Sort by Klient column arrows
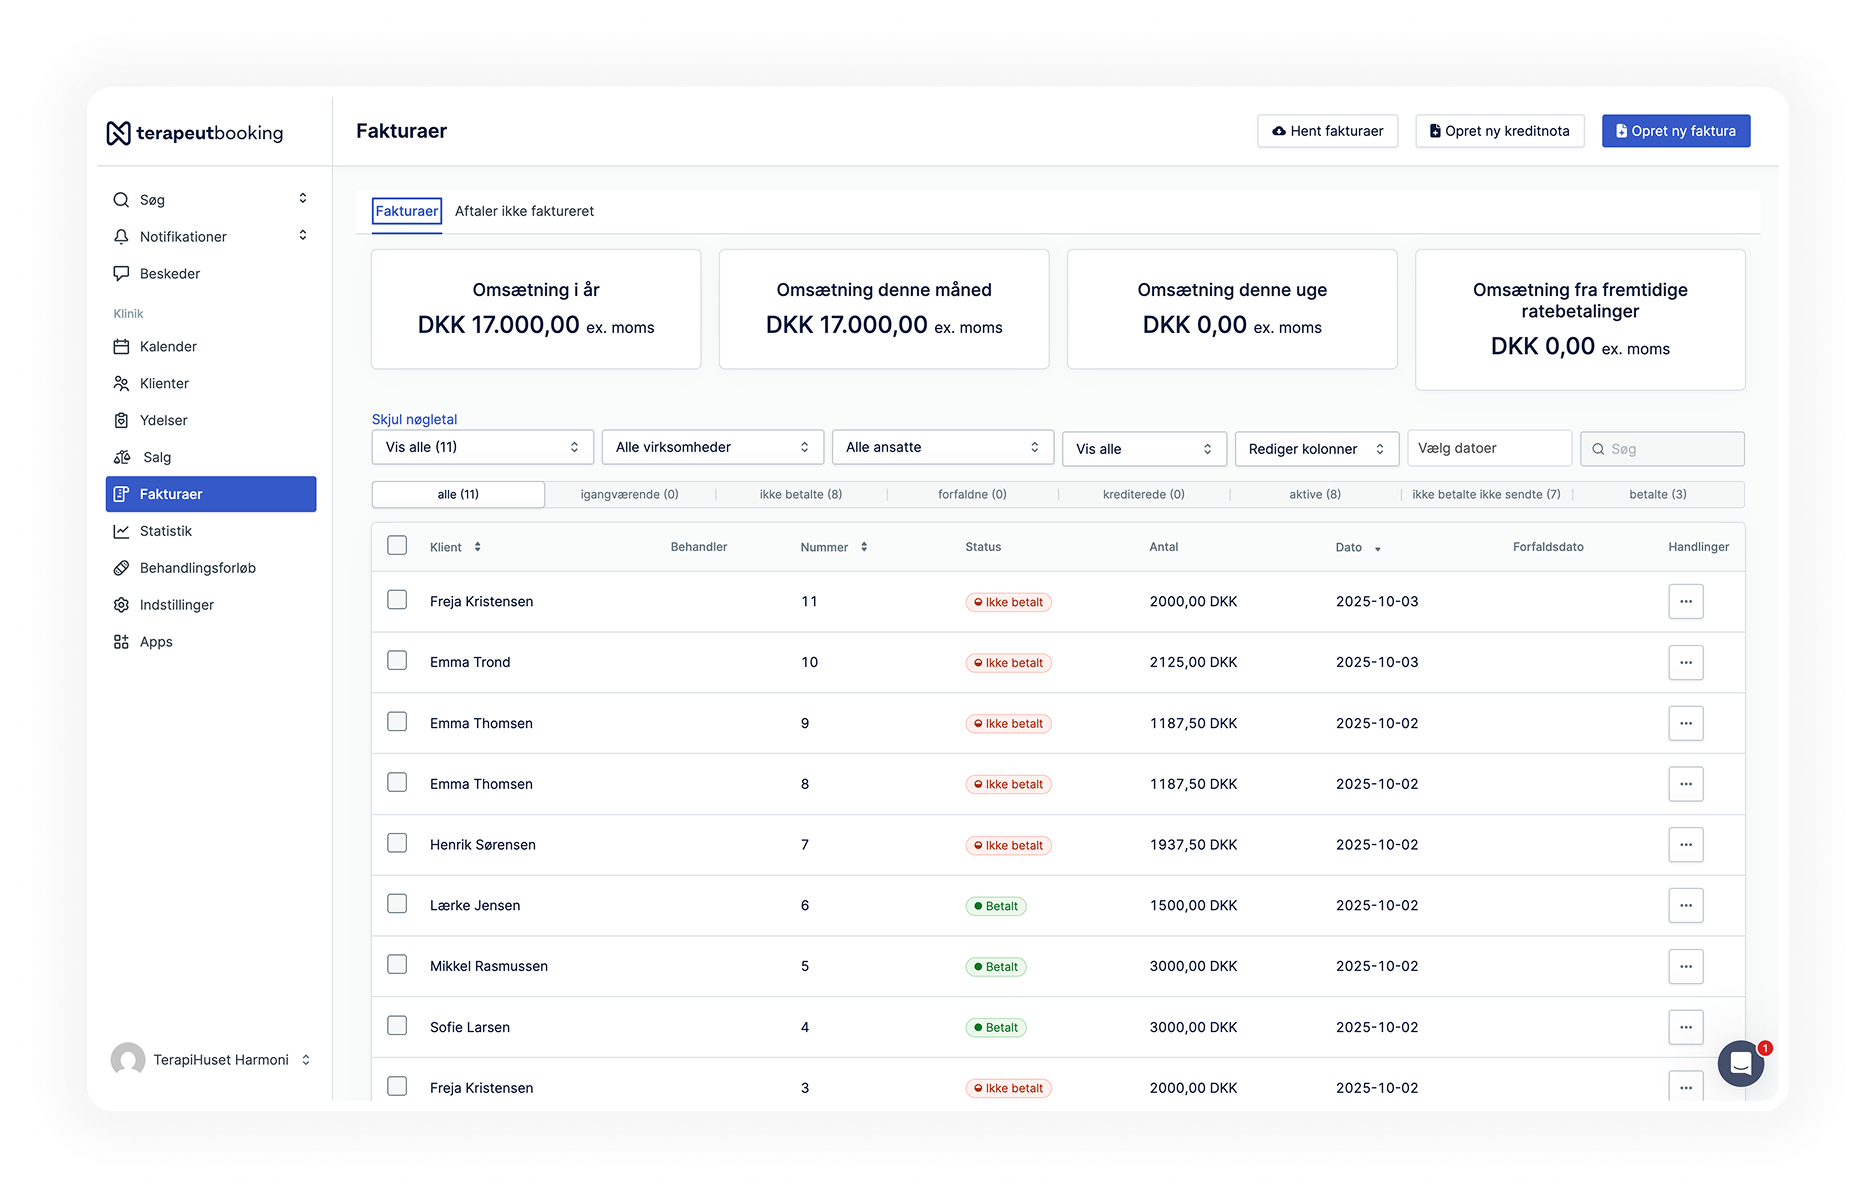Screen dimensions: 1875x1197 coord(478,547)
